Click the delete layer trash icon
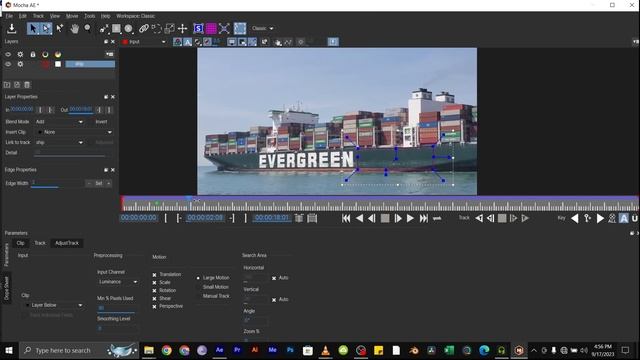 pos(27,85)
